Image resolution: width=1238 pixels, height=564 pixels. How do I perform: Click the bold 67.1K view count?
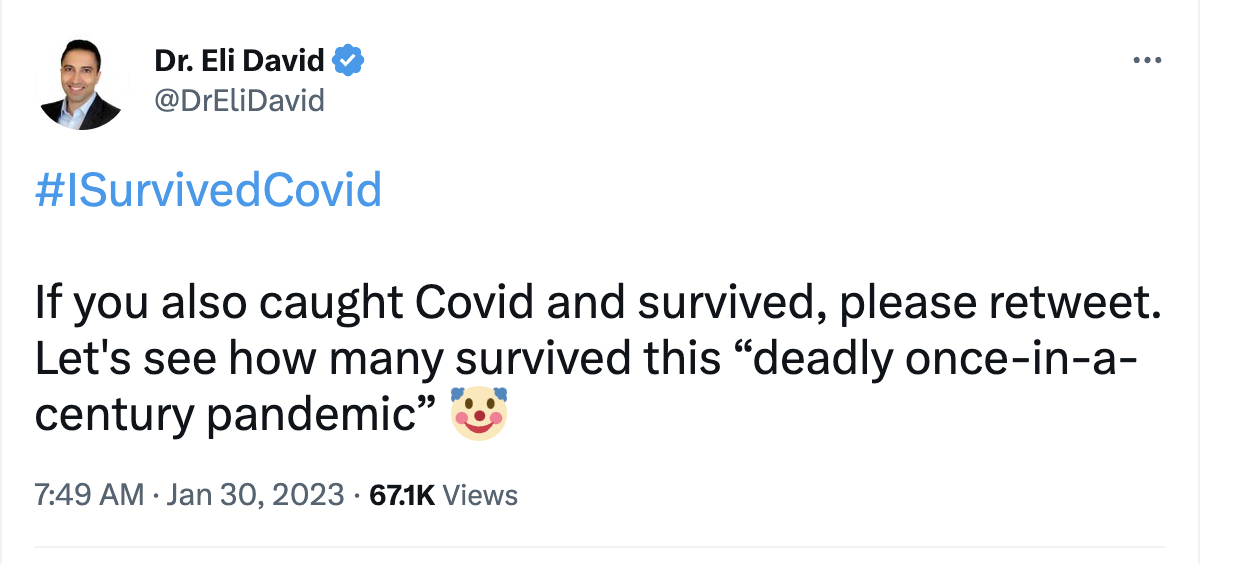[x=402, y=494]
